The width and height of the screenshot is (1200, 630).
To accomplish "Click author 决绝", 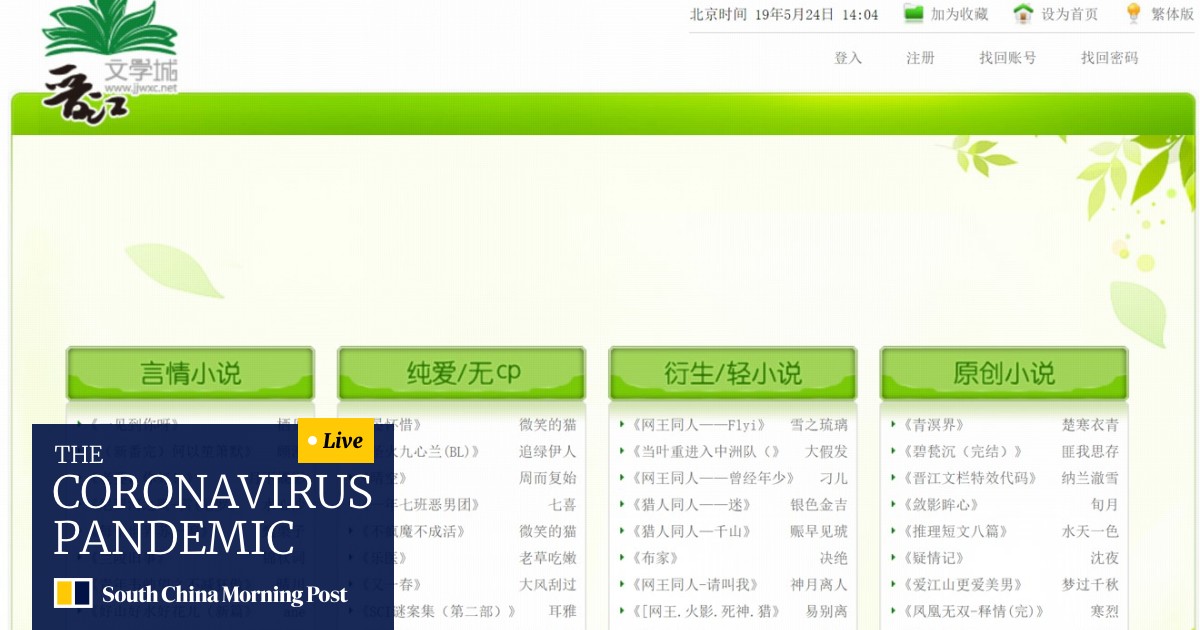I will [833, 558].
